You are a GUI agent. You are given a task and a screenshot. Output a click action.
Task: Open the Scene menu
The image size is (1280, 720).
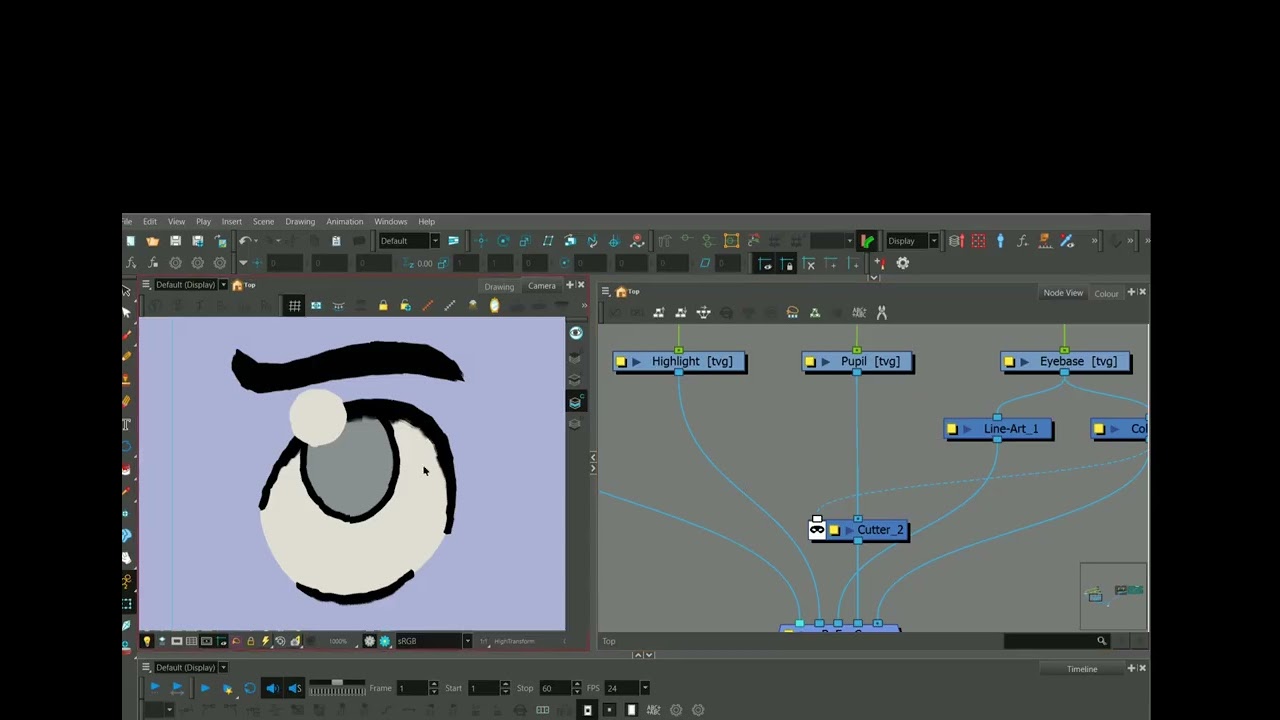(x=263, y=222)
